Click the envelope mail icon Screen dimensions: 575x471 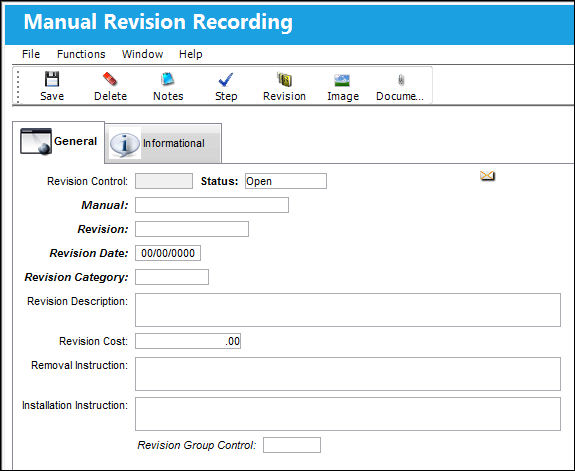487,176
